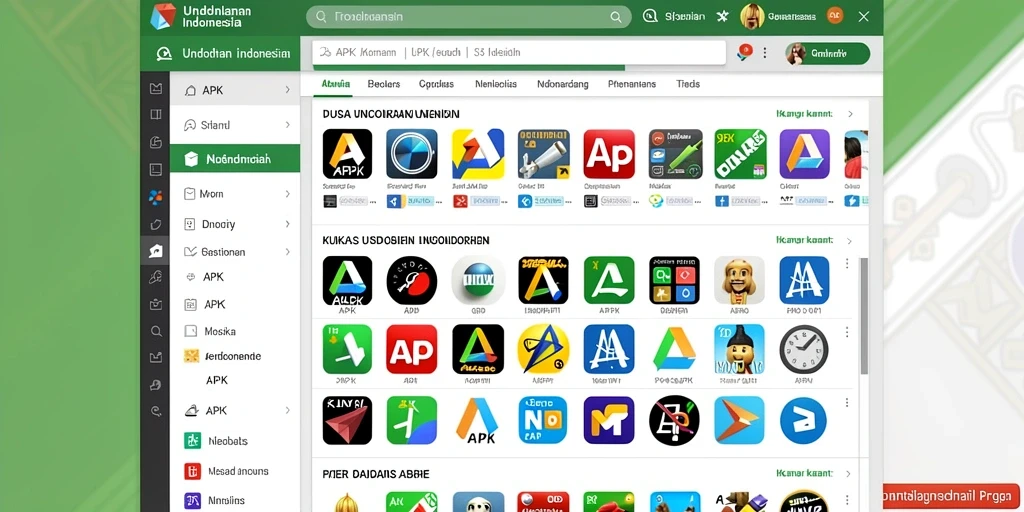Expand the Srlanl sidebar entry
Image resolution: width=1024 pixels, height=512 pixels.
pyautogui.click(x=287, y=125)
